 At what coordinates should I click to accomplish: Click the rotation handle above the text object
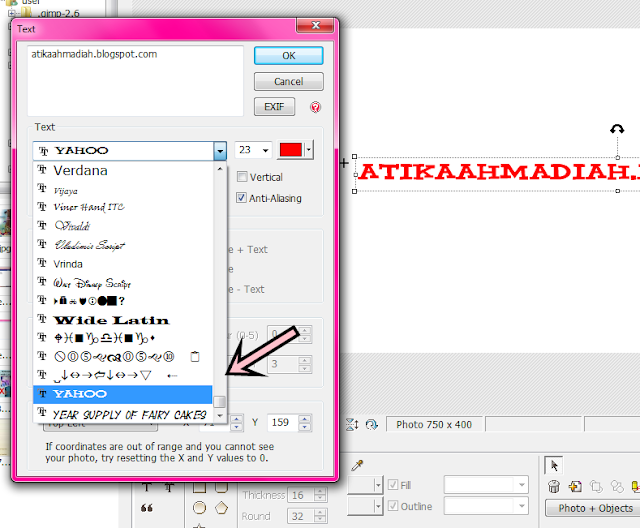click(617, 129)
